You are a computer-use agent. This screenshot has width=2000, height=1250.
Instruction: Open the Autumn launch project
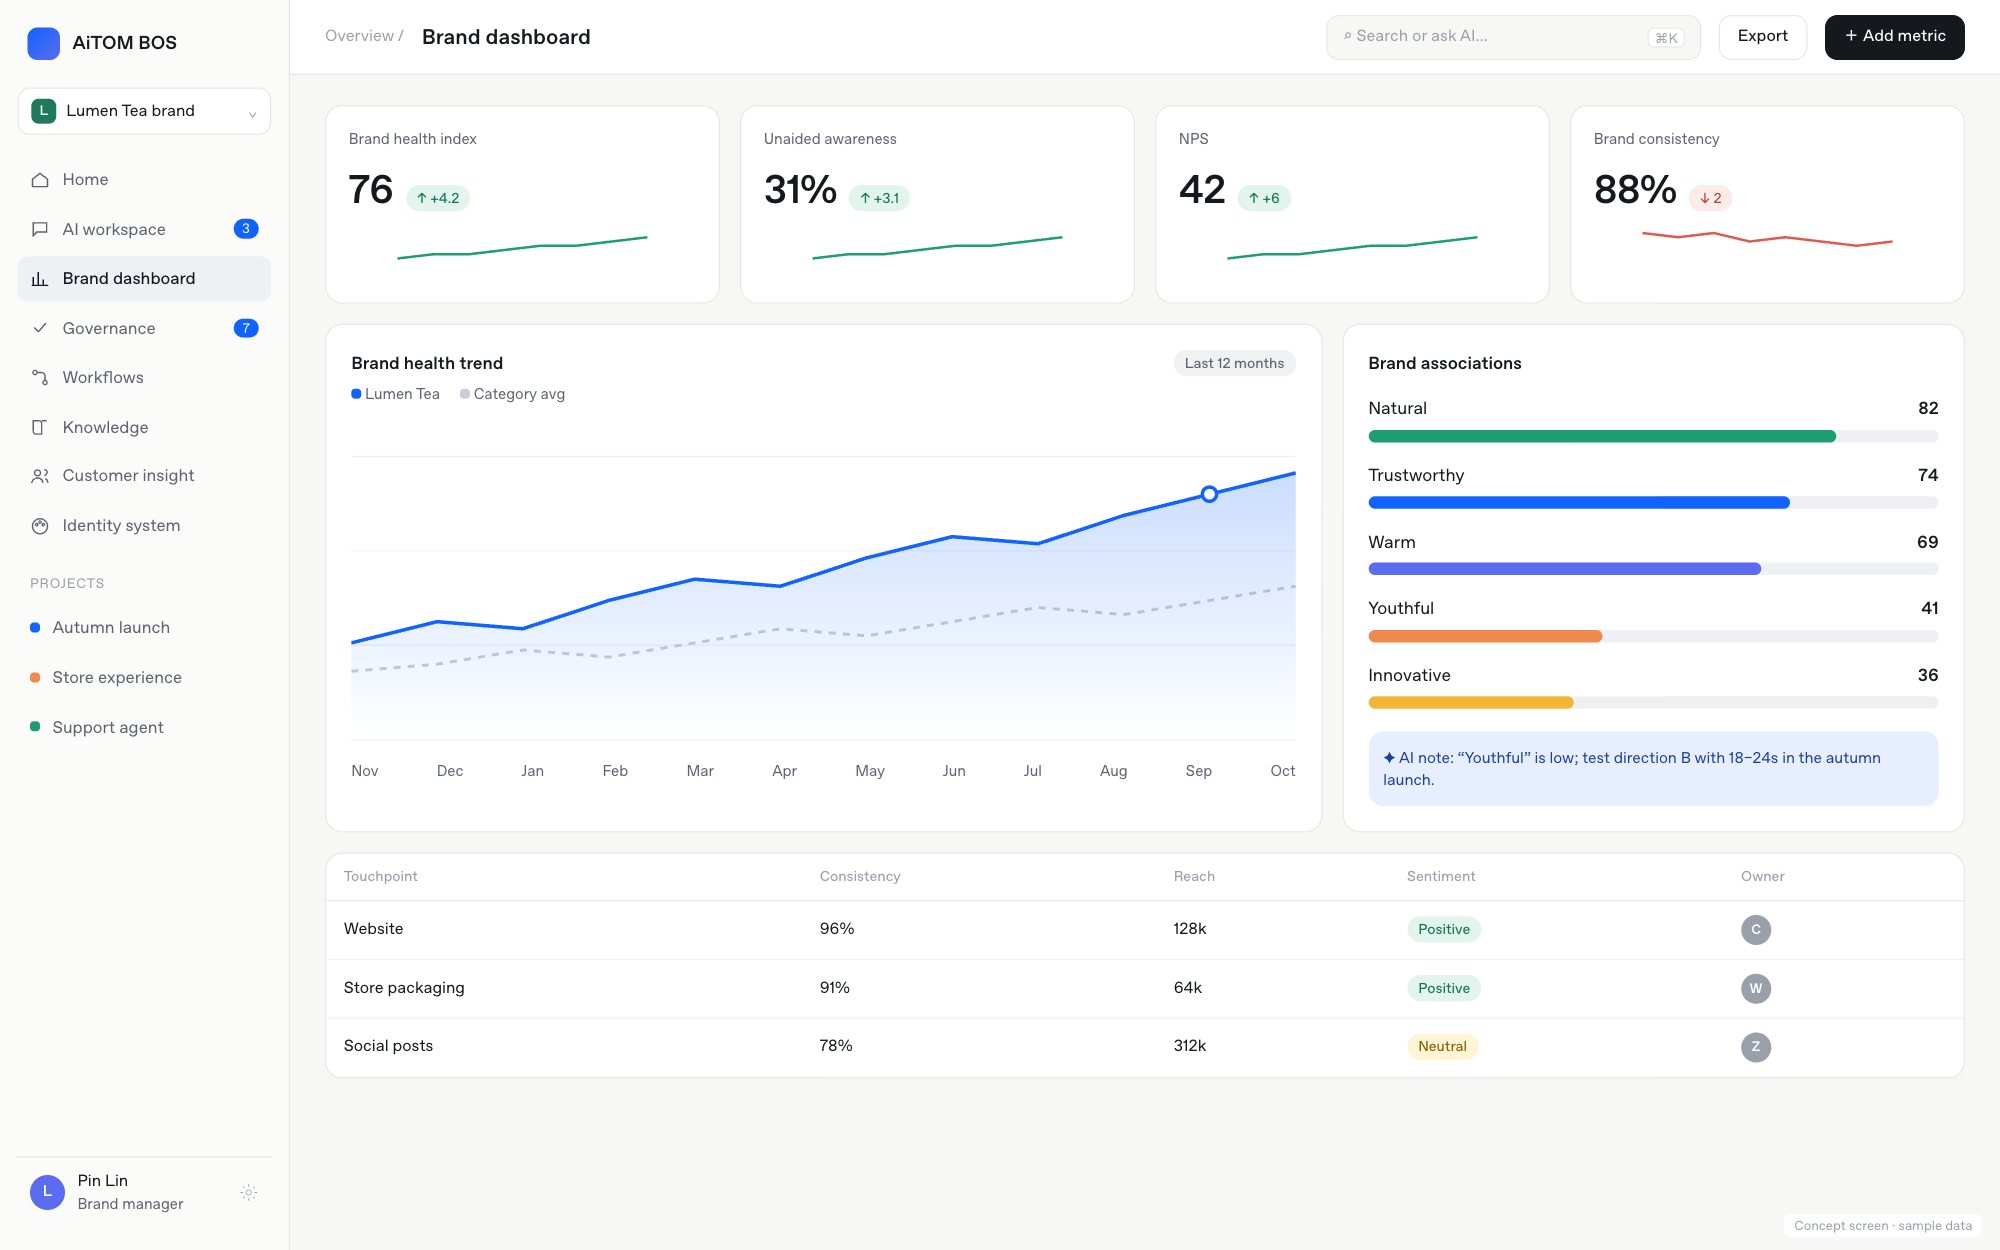point(144,628)
